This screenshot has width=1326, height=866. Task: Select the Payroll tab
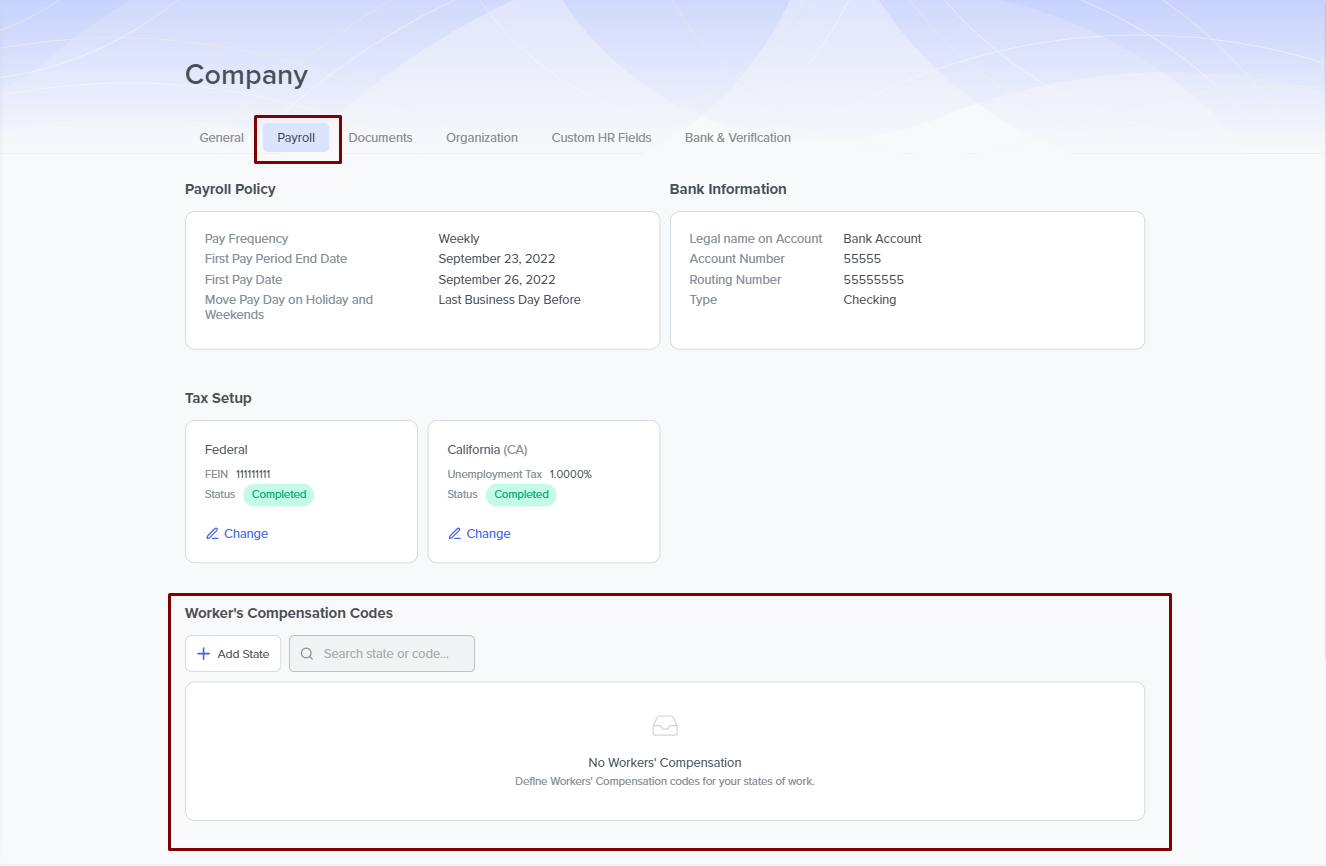point(296,138)
